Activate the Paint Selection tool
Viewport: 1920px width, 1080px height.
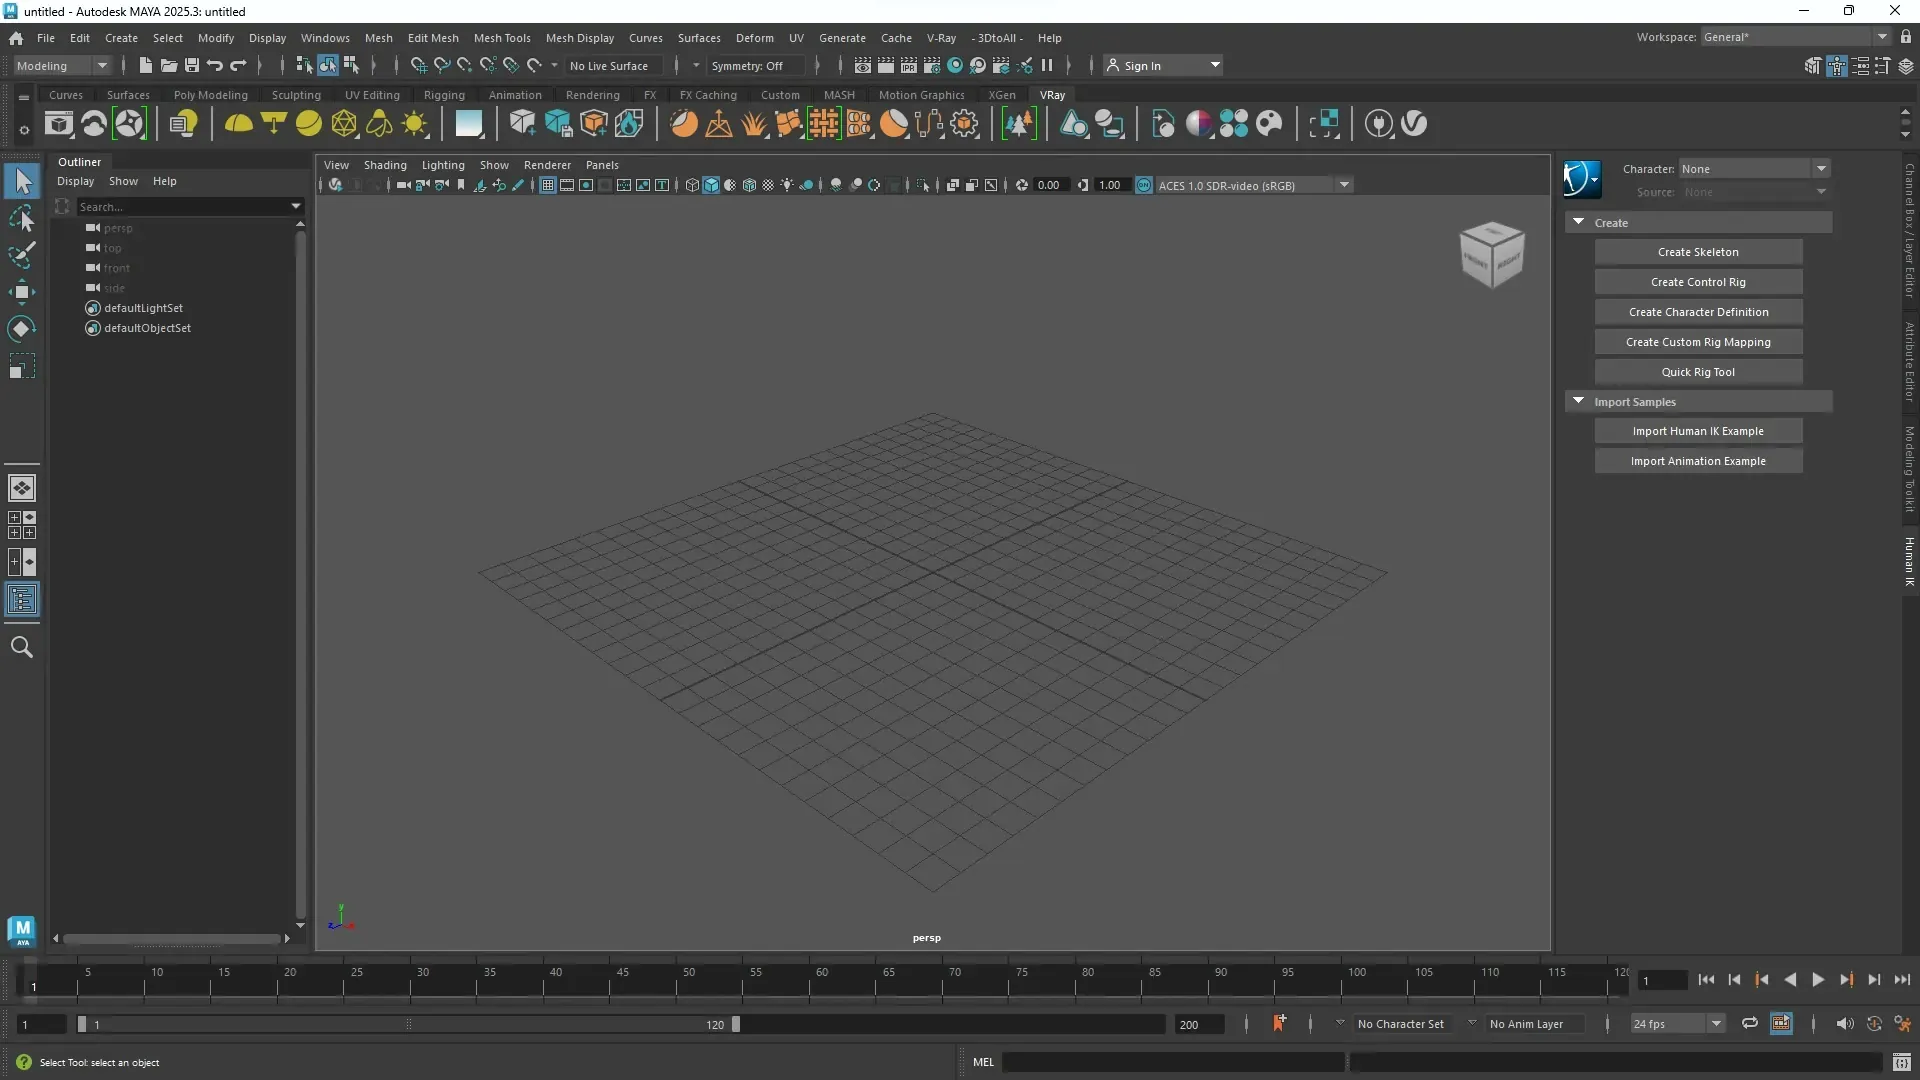(x=22, y=255)
